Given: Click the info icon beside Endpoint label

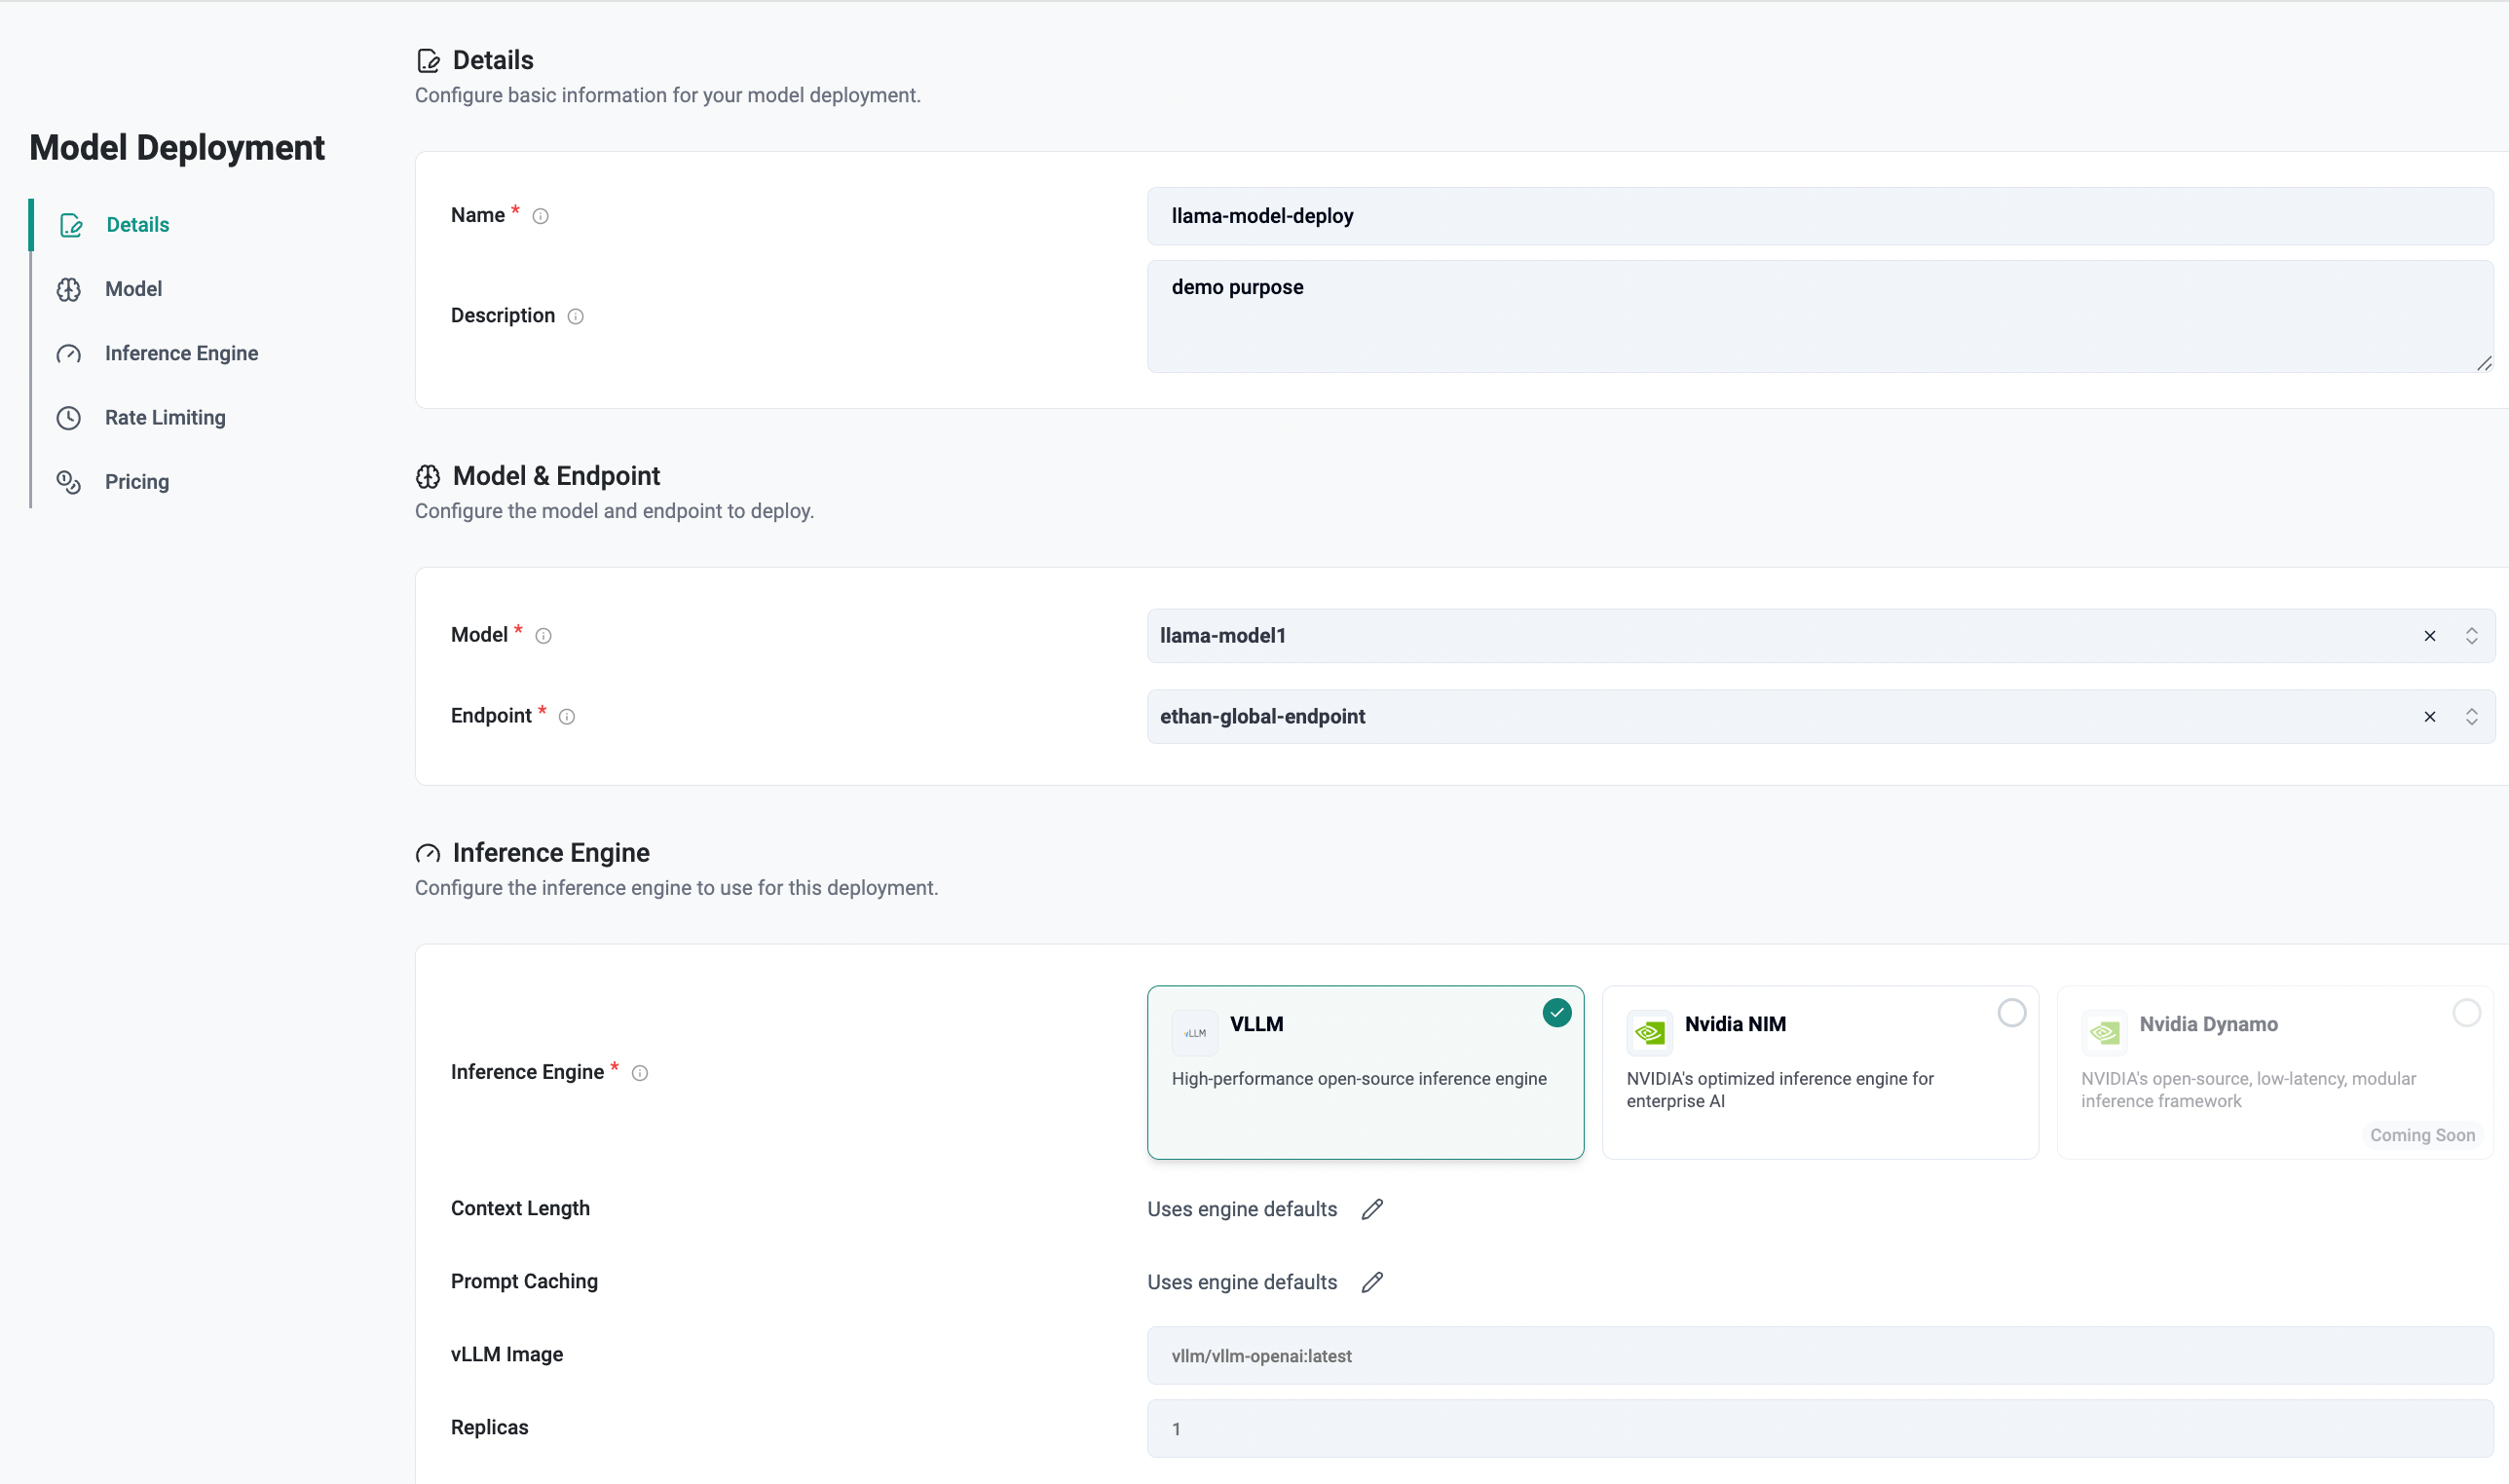Looking at the screenshot, I should coord(567,717).
